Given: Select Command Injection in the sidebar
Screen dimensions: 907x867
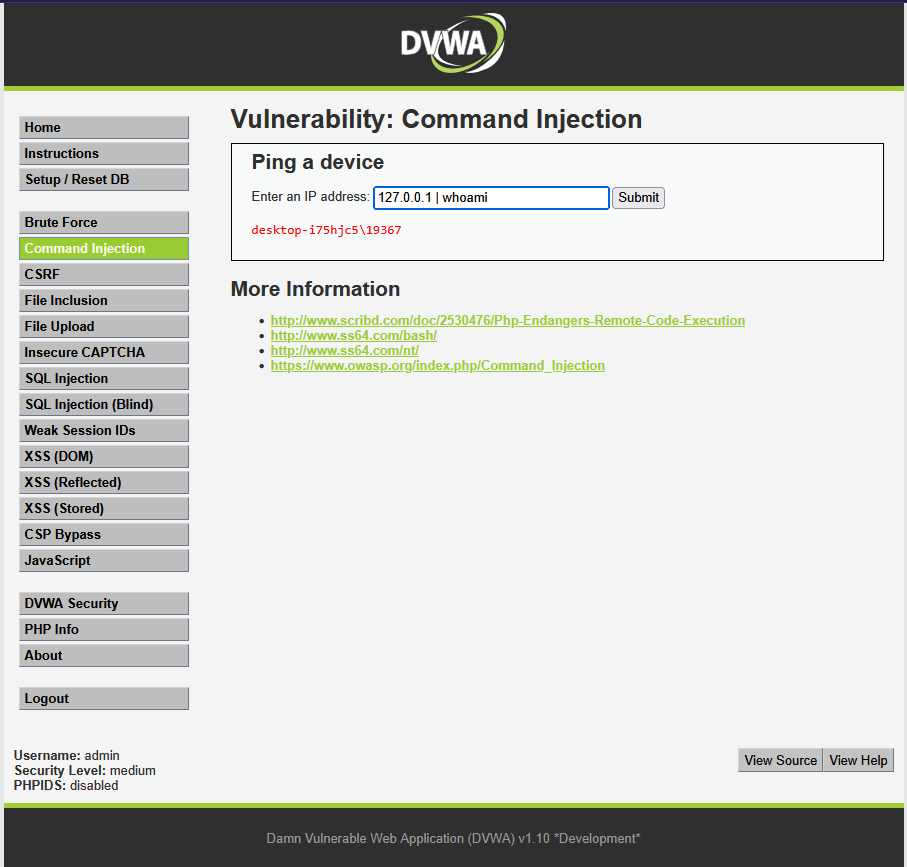Looking at the screenshot, I should click(x=104, y=248).
